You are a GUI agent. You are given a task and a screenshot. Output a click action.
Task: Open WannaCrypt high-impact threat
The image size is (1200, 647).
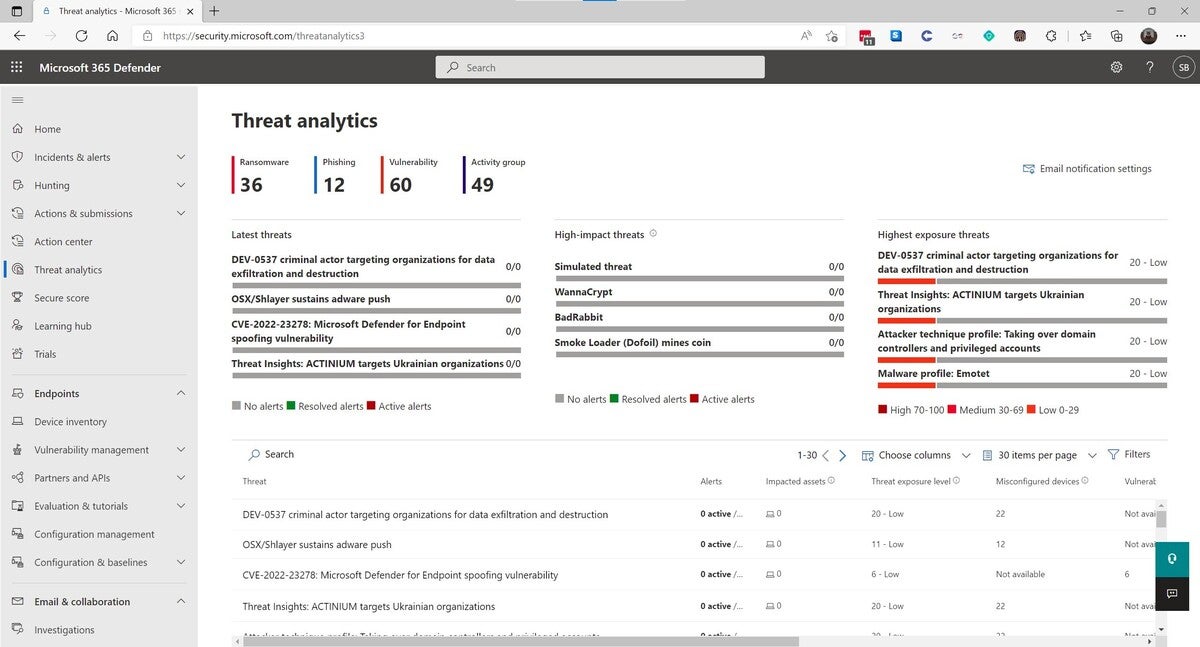click(x=583, y=292)
